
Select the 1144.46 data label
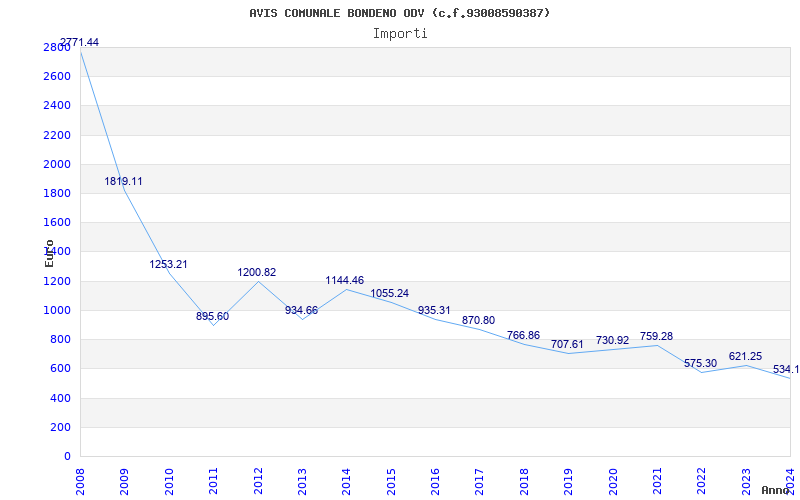pos(345,280)
